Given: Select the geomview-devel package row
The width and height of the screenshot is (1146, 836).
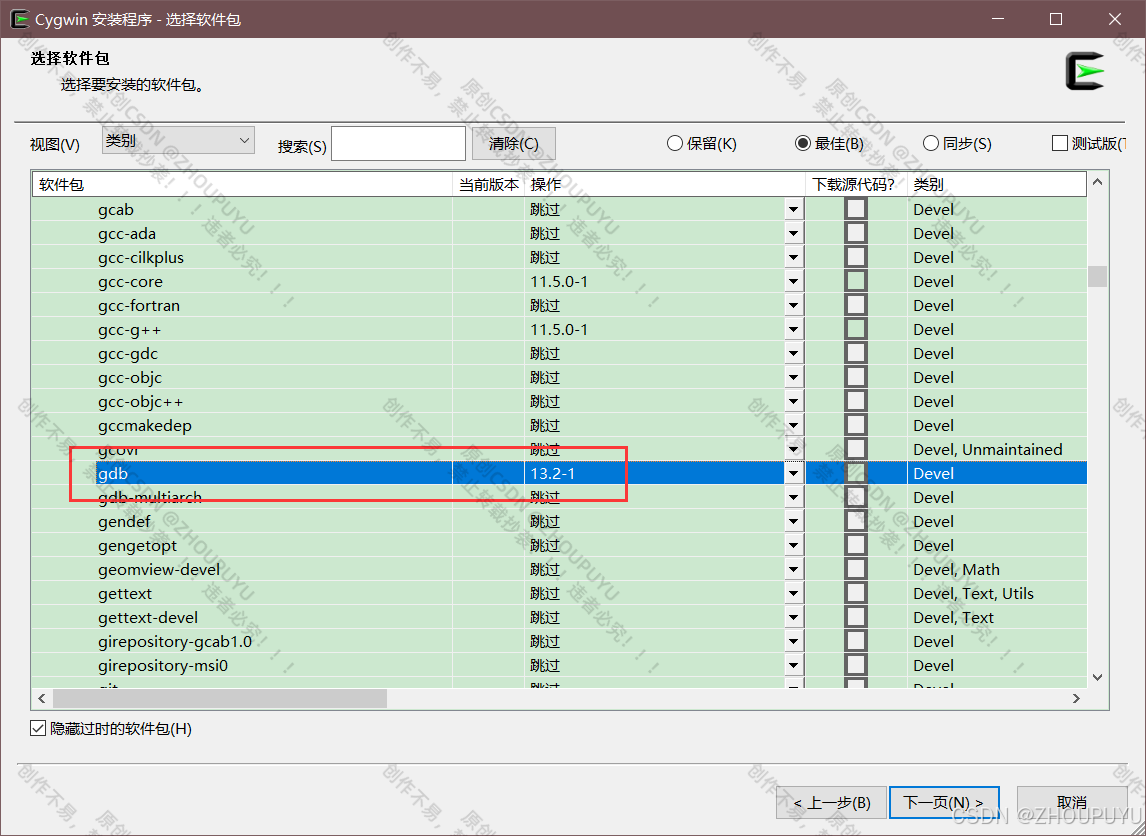Looking at the screenshot, I should [559, 569].
